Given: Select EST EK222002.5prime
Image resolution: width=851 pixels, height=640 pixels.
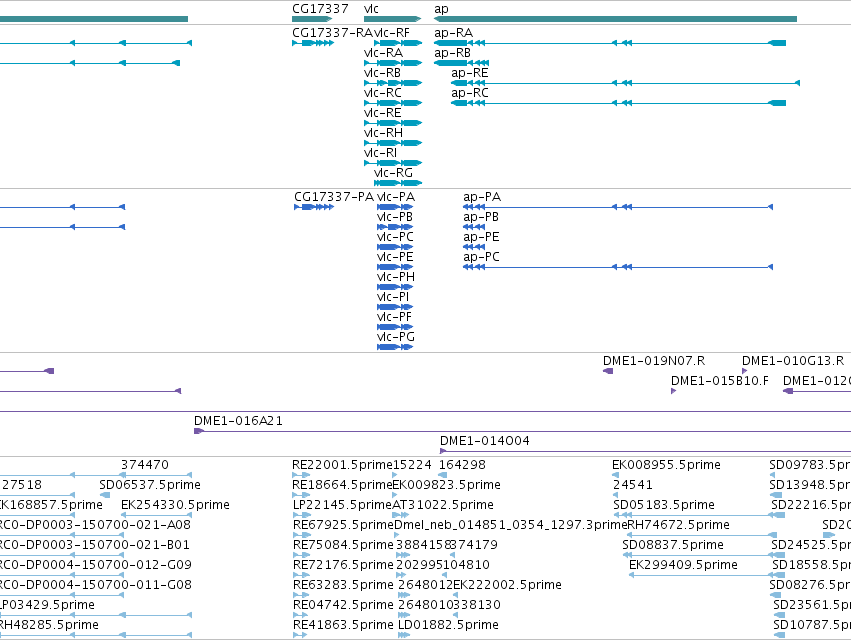Looking at the screenshot, I should pos(507,585).
